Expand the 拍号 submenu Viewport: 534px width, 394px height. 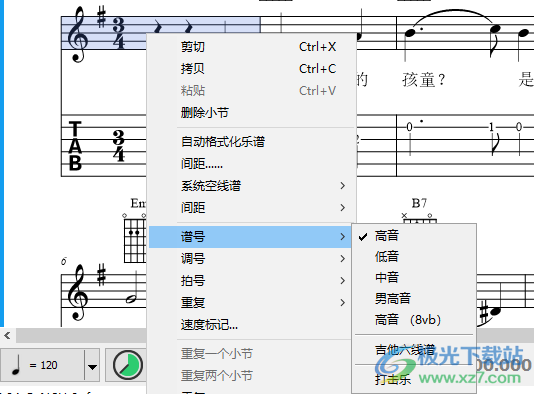click(x=250, y=281)
